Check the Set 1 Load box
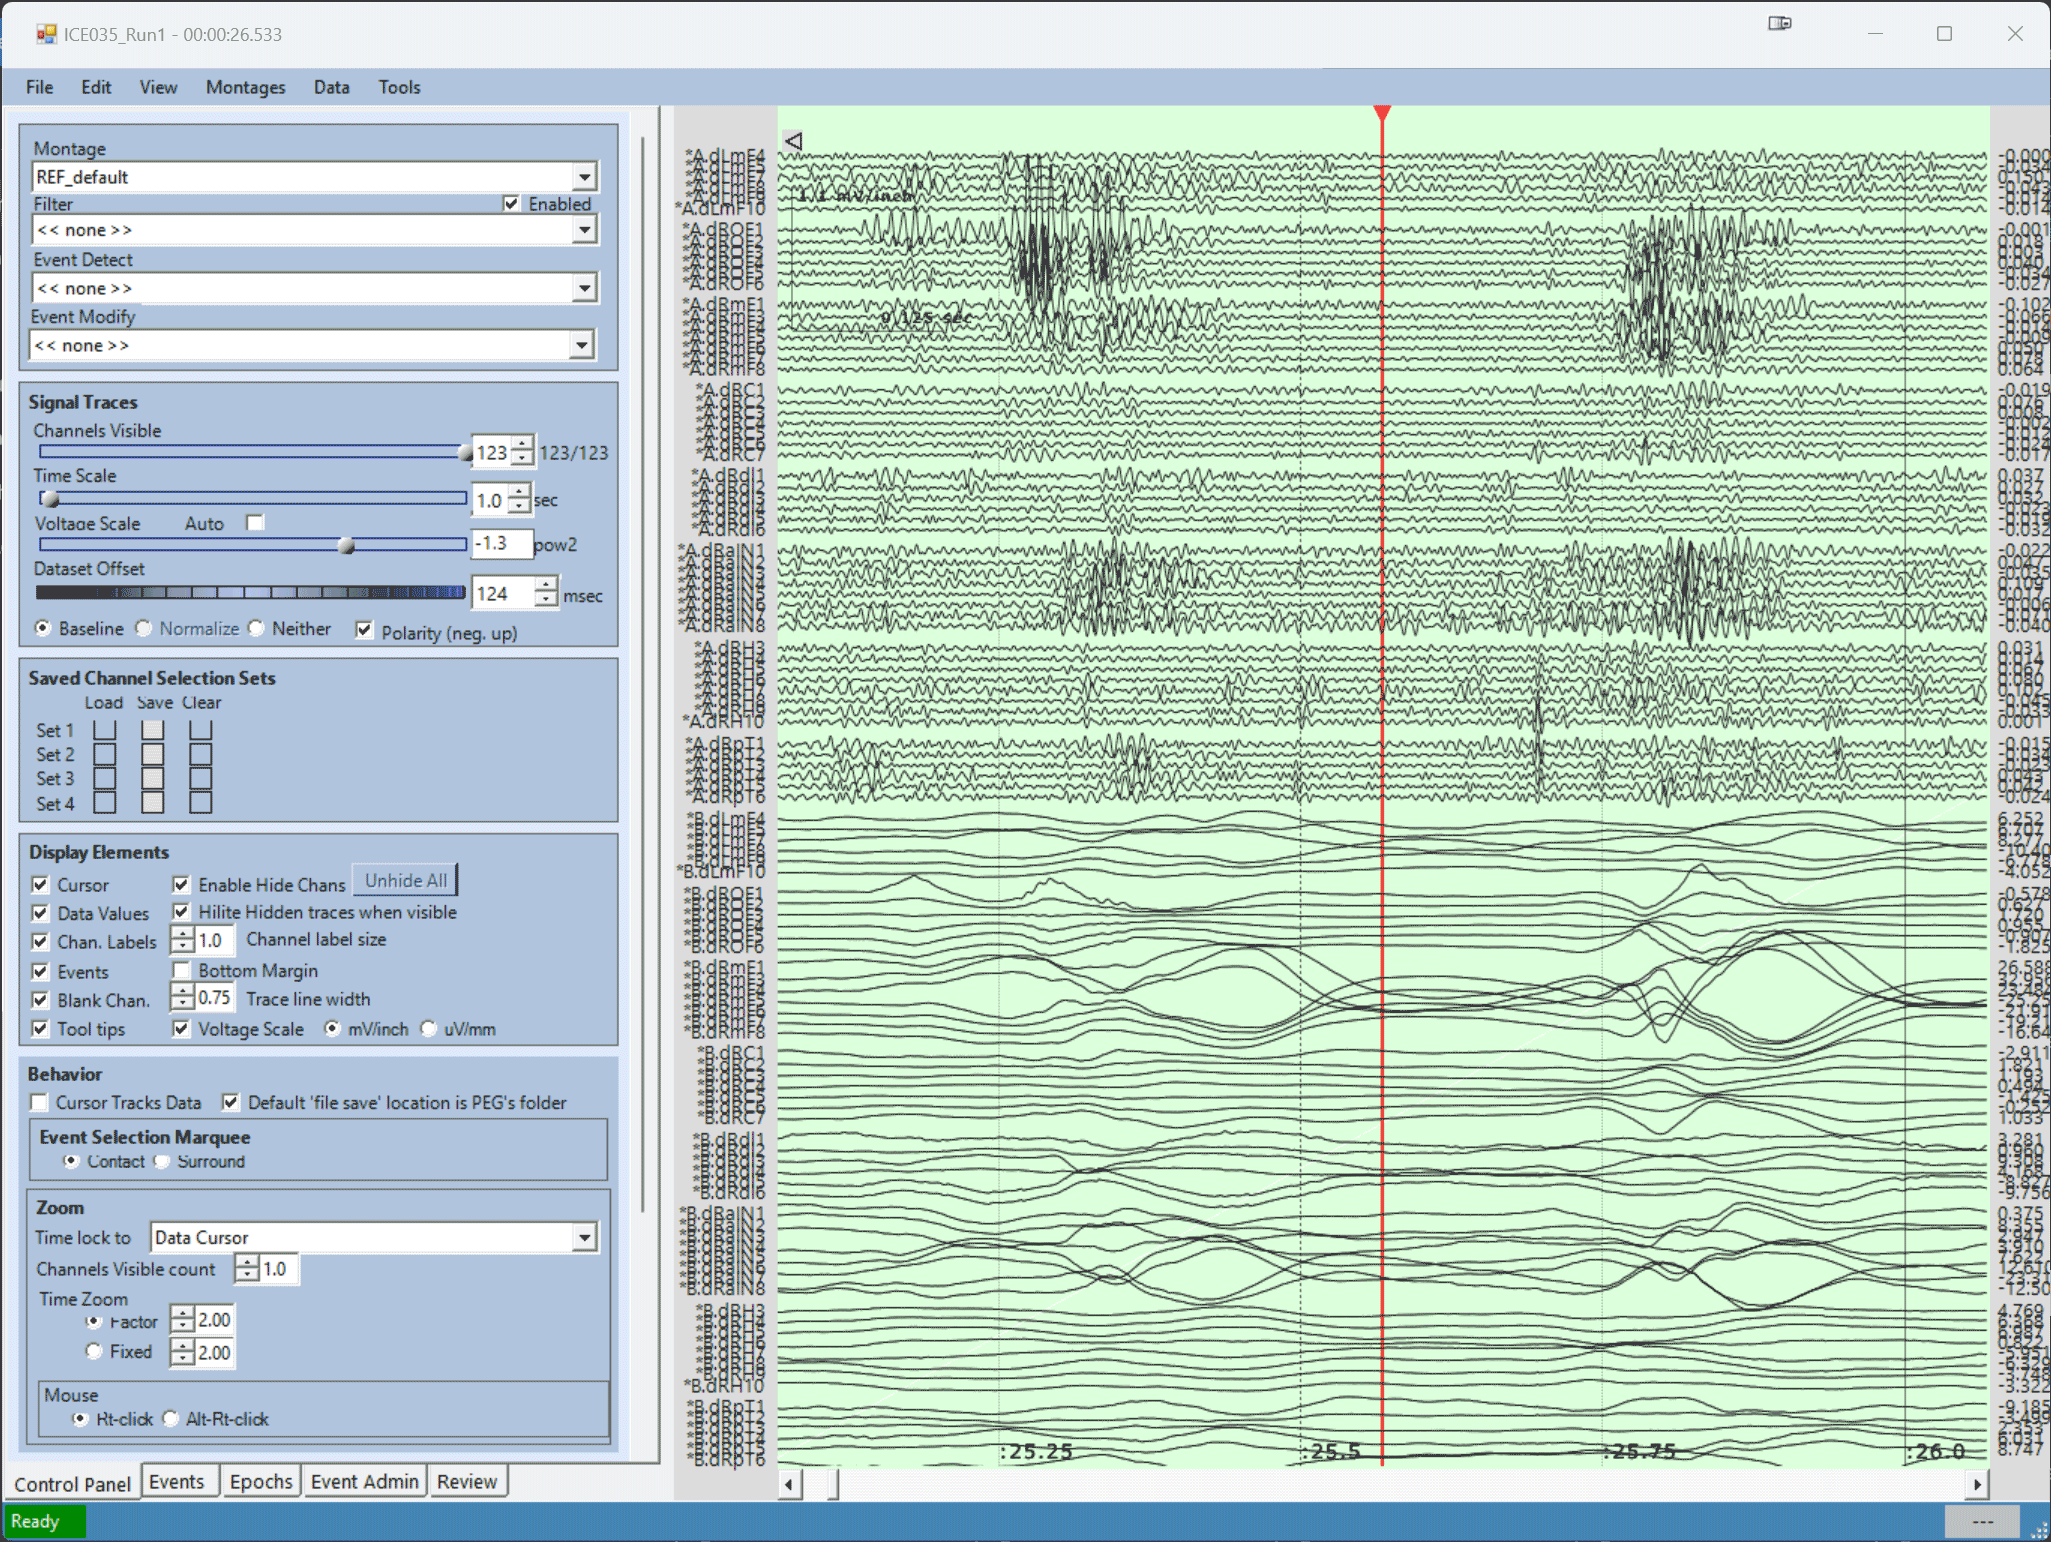The image size is (2051, 1546). (105, 730)
